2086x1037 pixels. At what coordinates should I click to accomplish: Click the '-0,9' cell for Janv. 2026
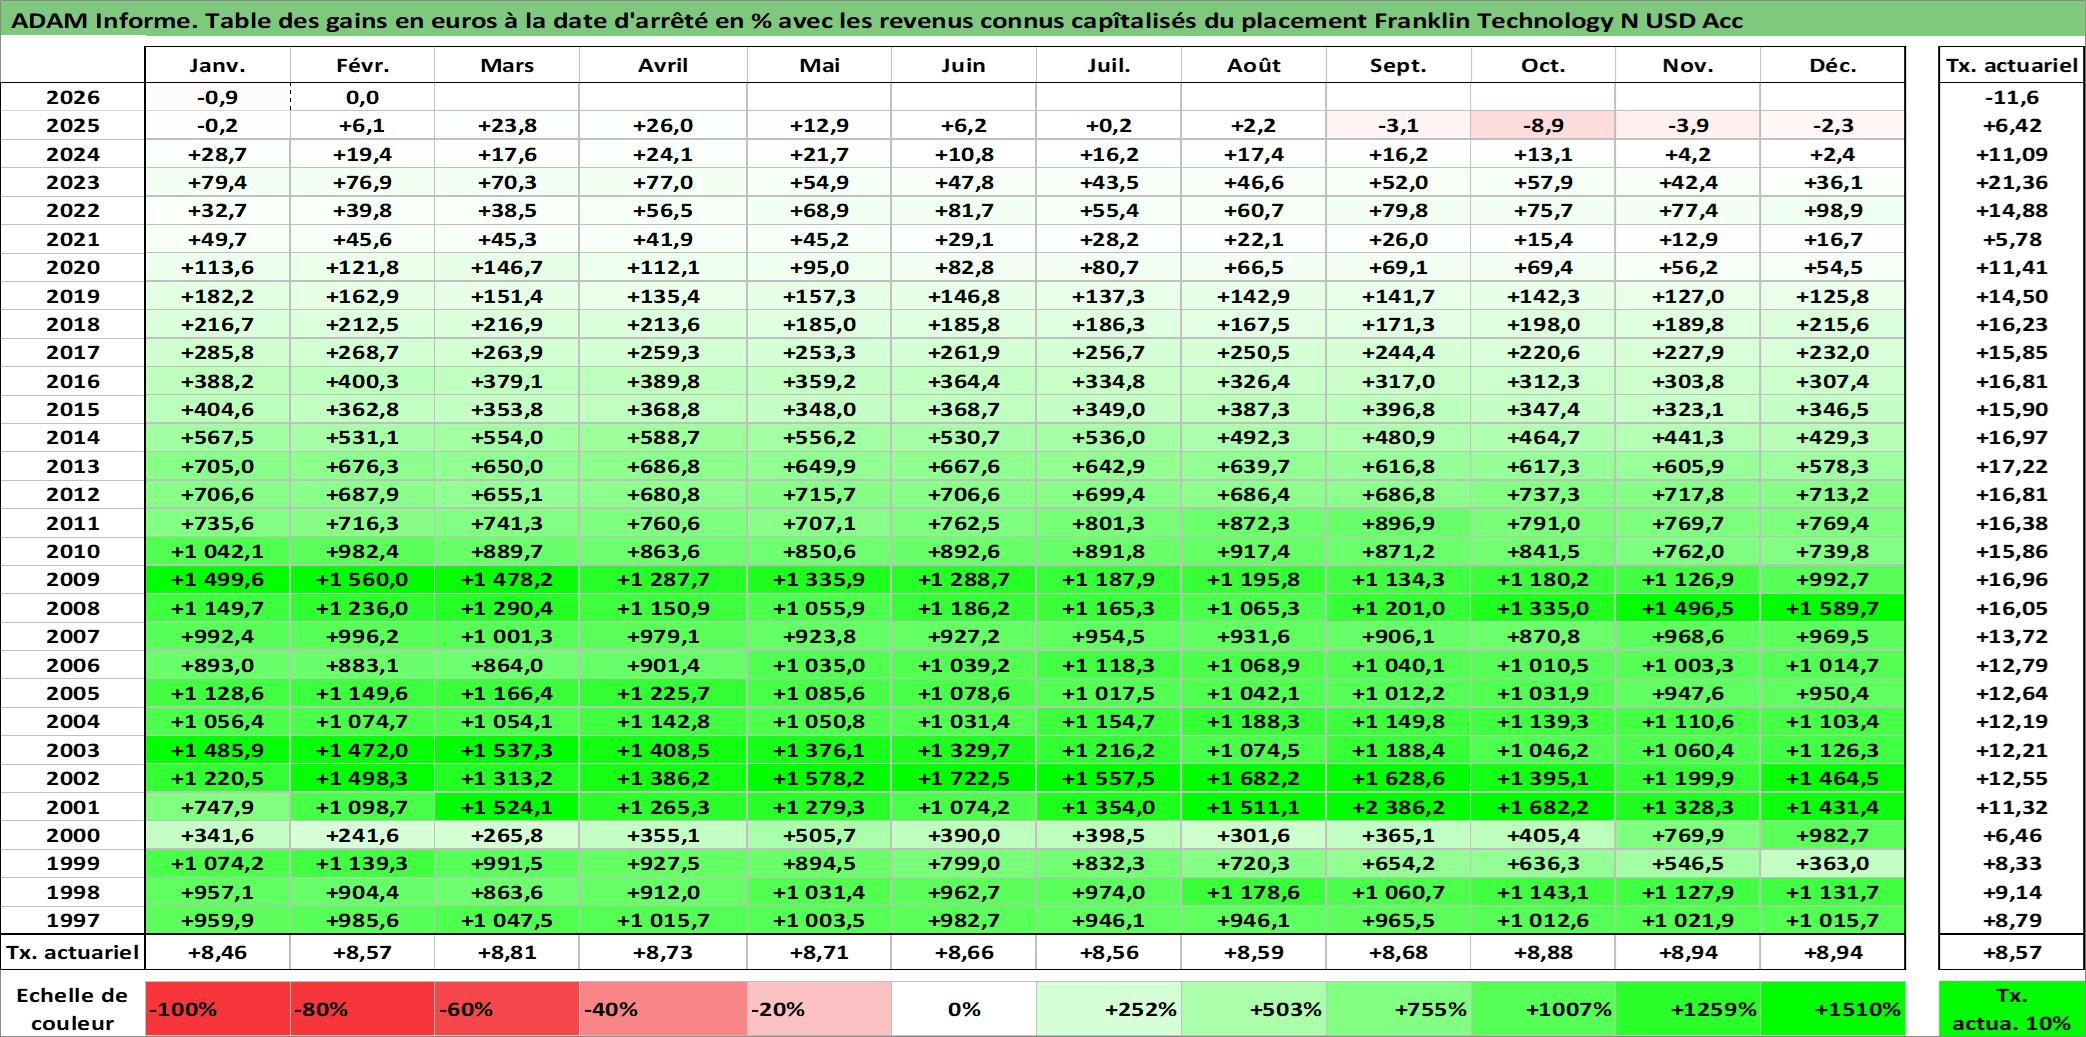click(x=218, y=97)
